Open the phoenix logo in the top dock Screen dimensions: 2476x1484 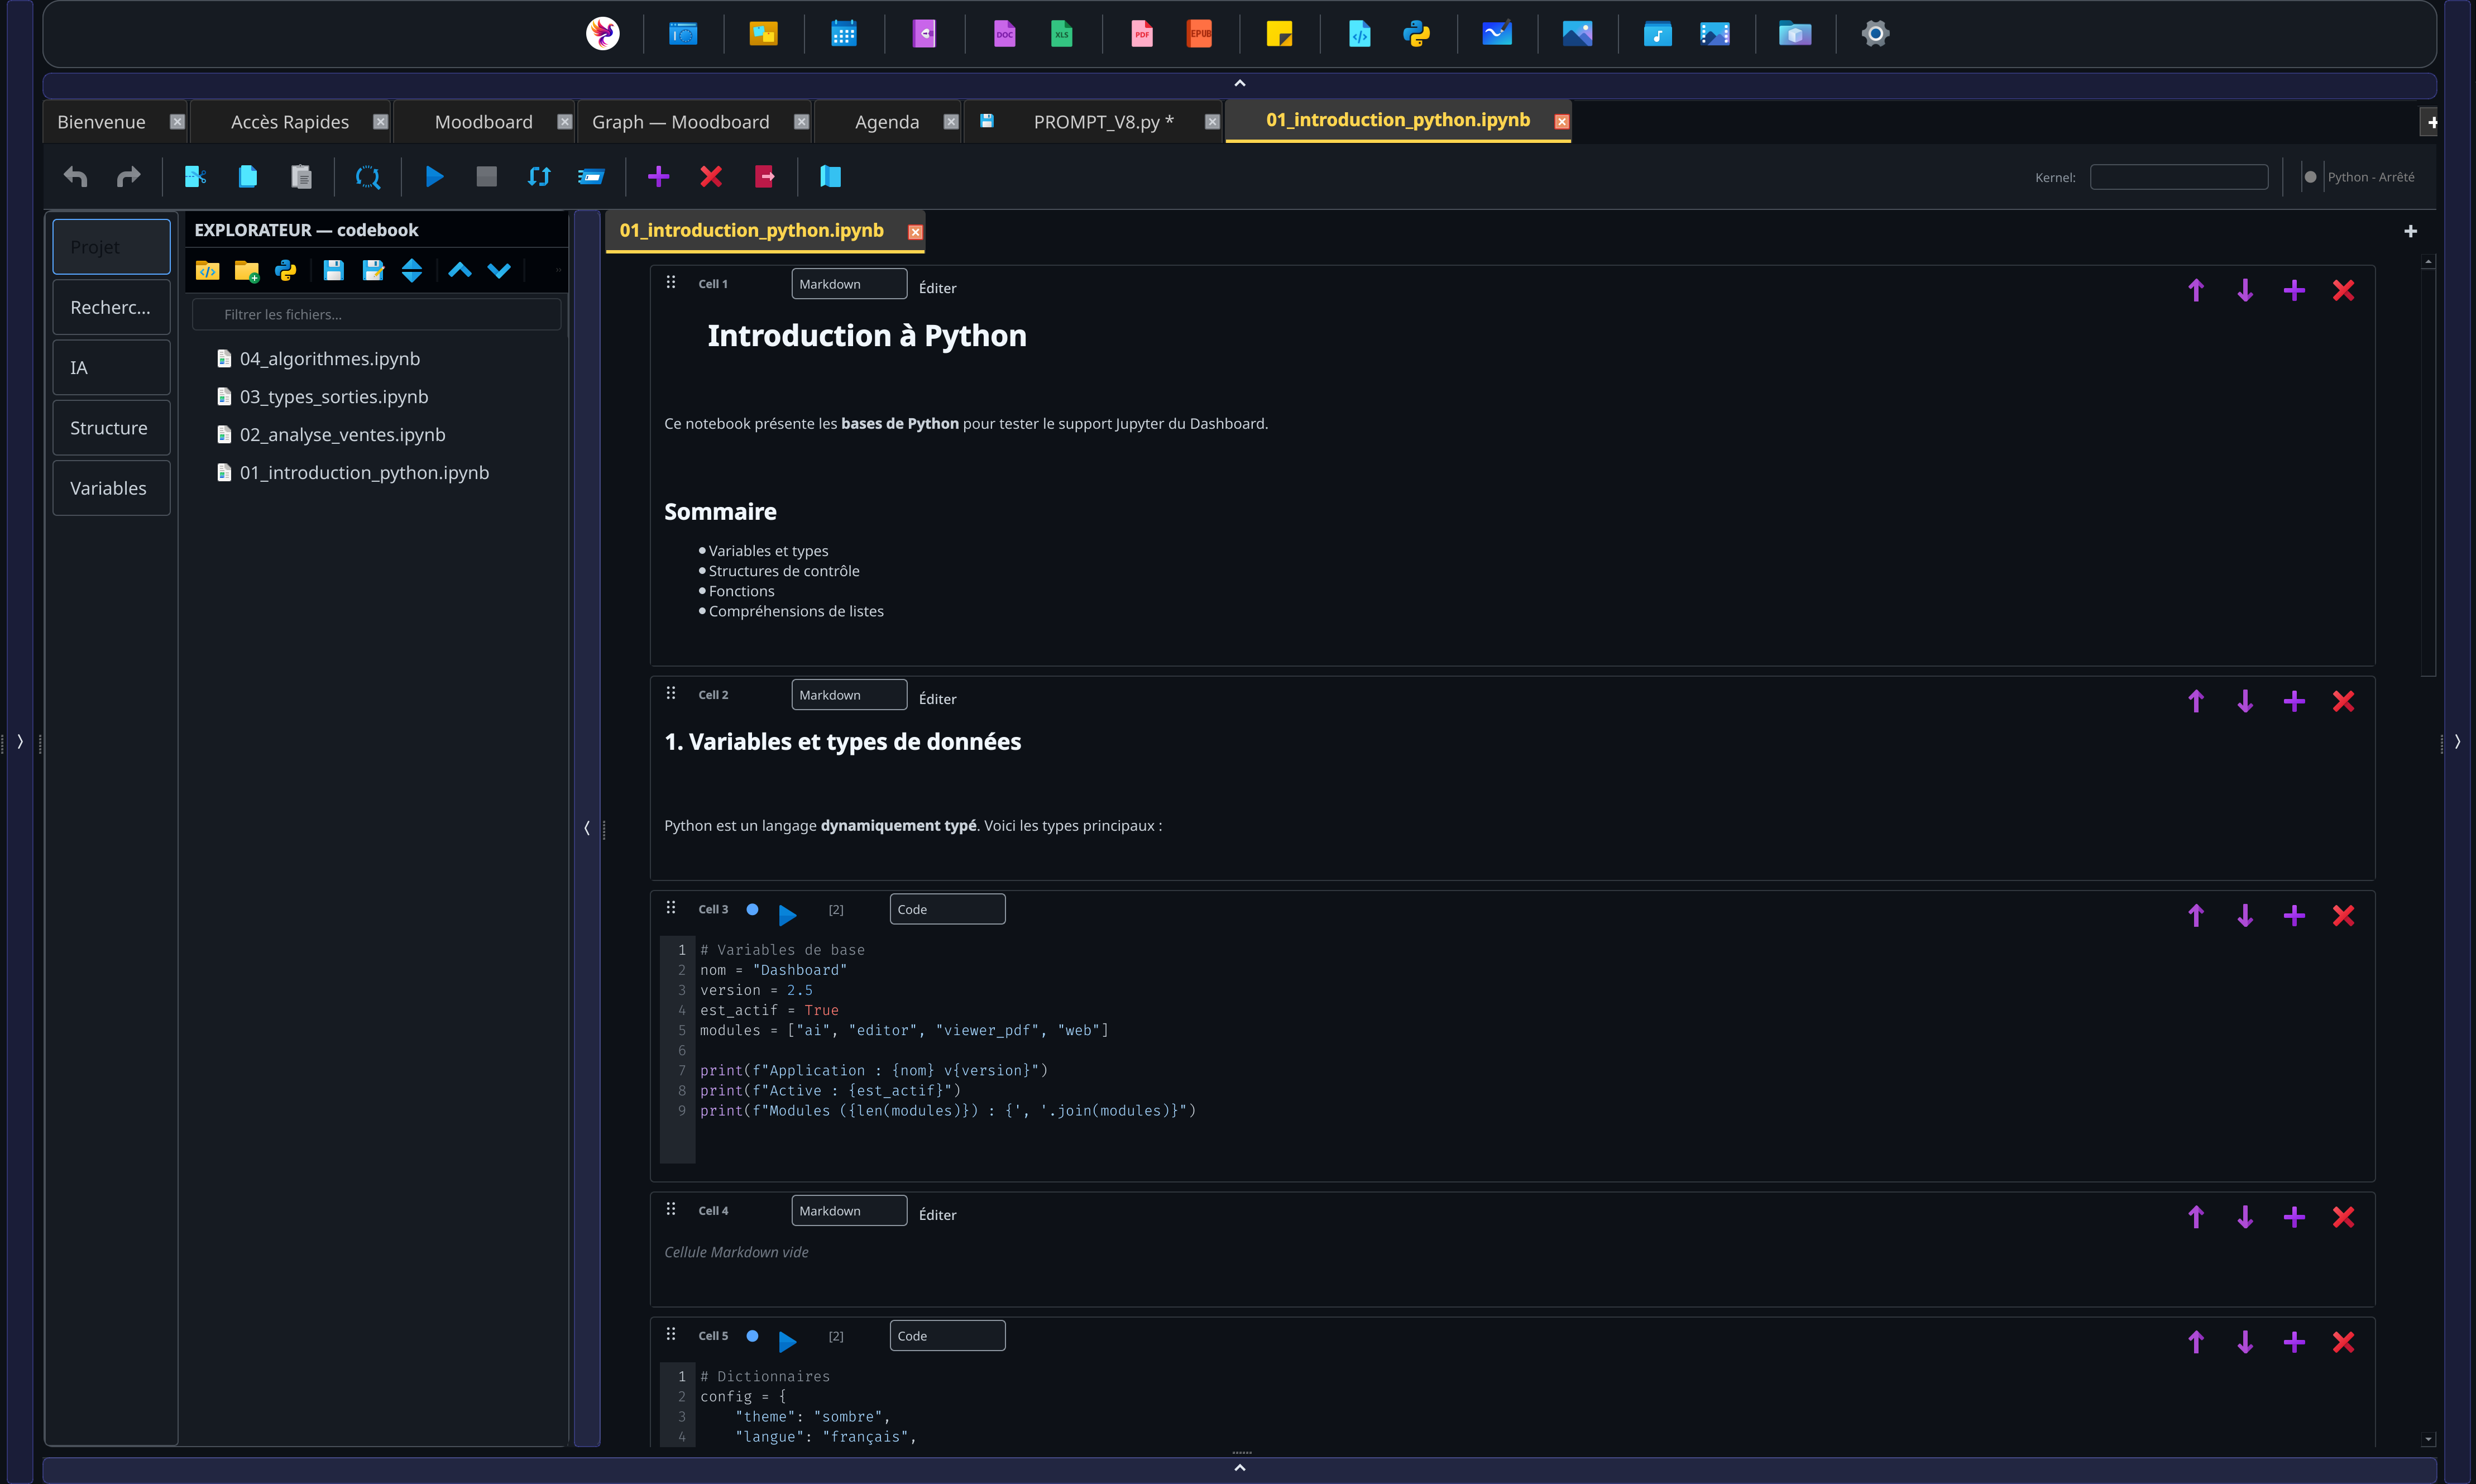[x=602, y=34]
